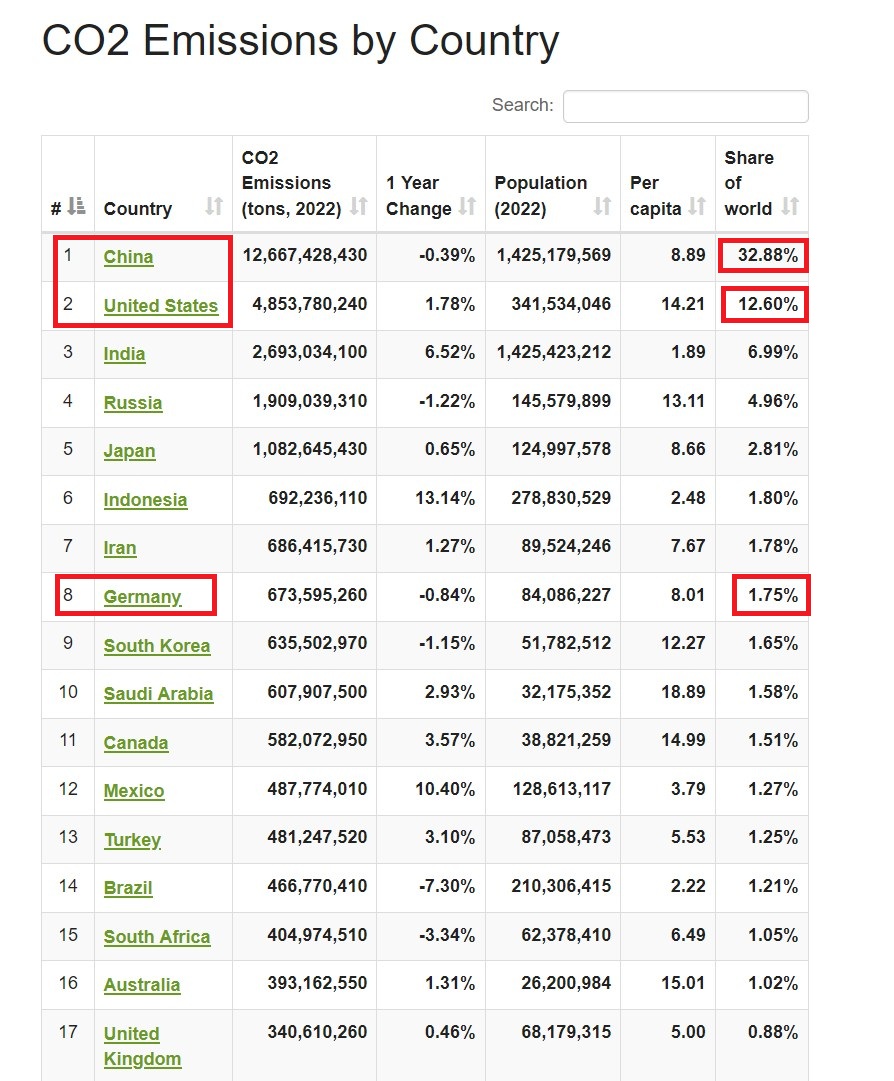Sort by Population (2022) arrows

pos(602,208)
